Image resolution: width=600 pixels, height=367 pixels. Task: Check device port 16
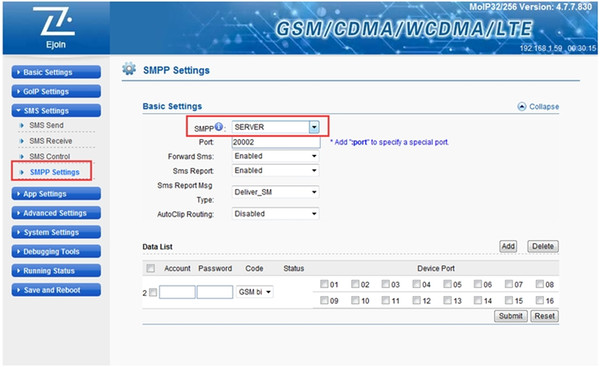pyautogui.click(x=540, y=300)
